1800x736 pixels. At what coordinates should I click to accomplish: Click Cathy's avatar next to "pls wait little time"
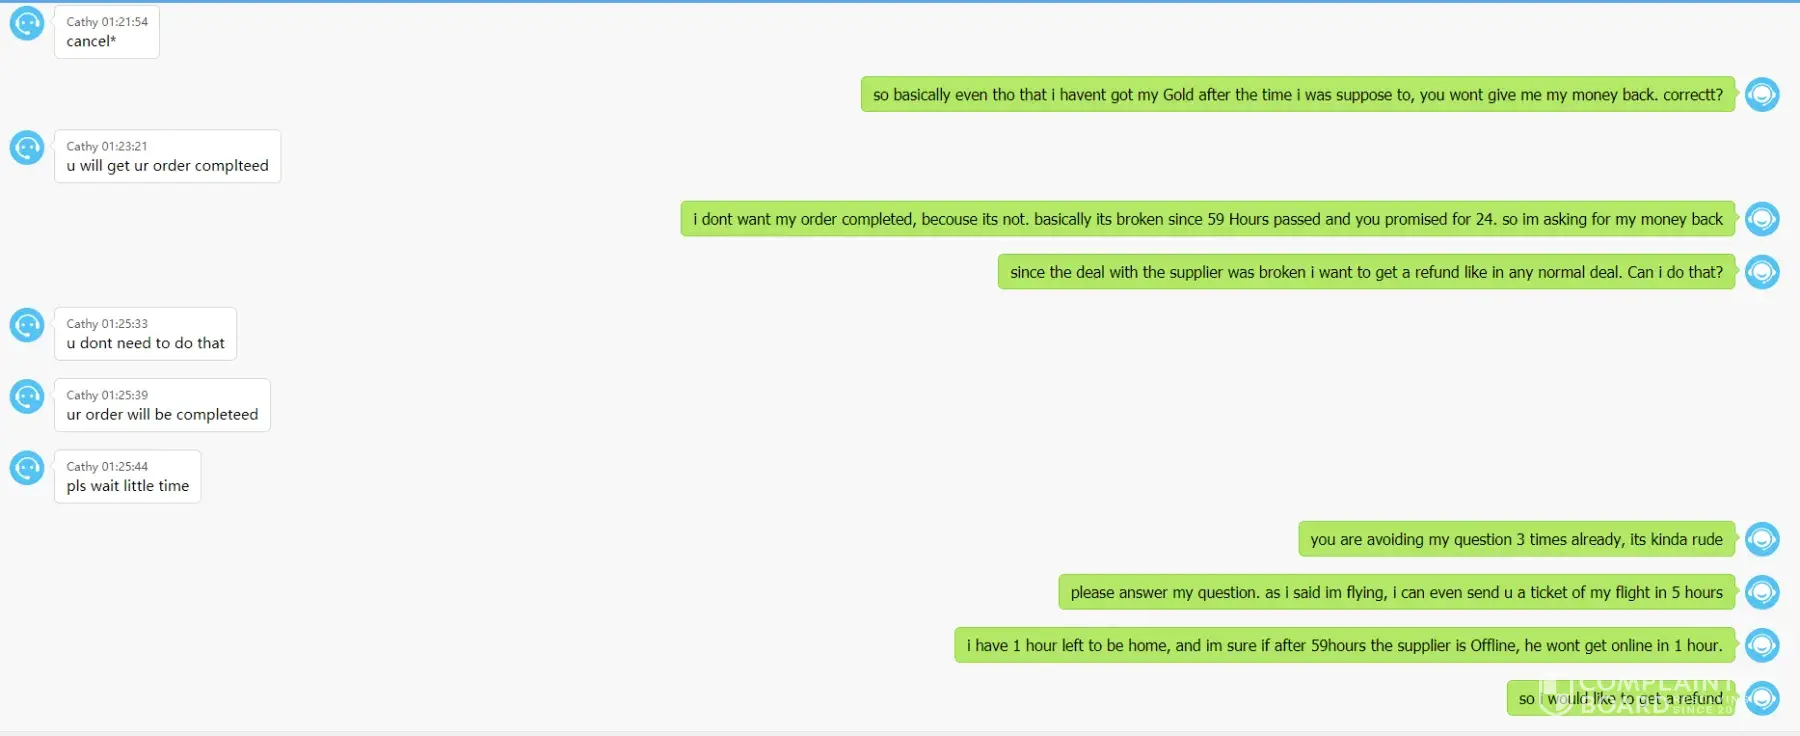point(27,468)
